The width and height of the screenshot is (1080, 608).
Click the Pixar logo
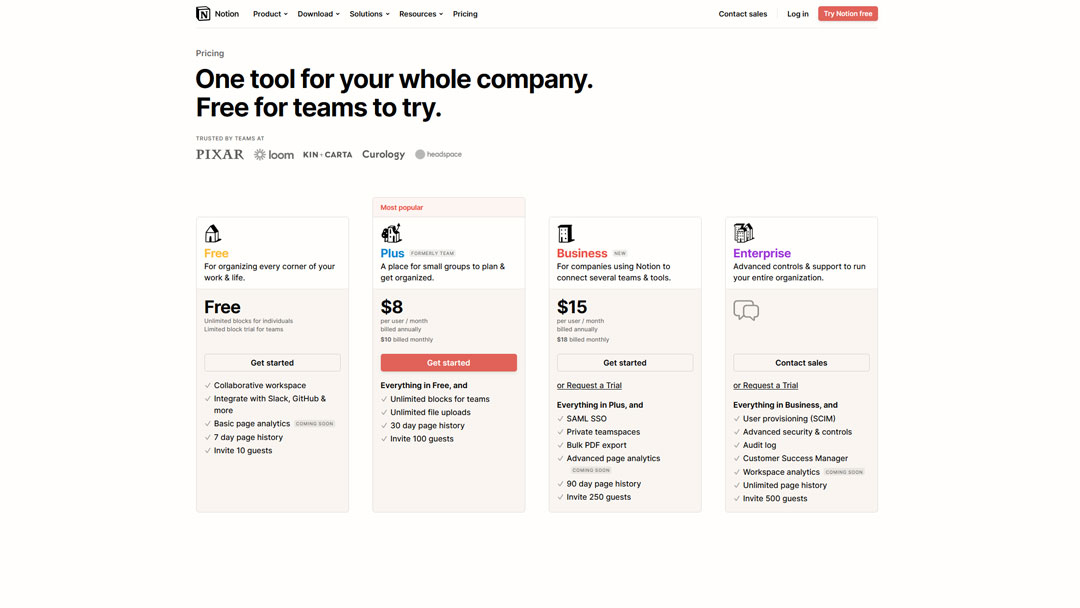[x=220, y=154]
